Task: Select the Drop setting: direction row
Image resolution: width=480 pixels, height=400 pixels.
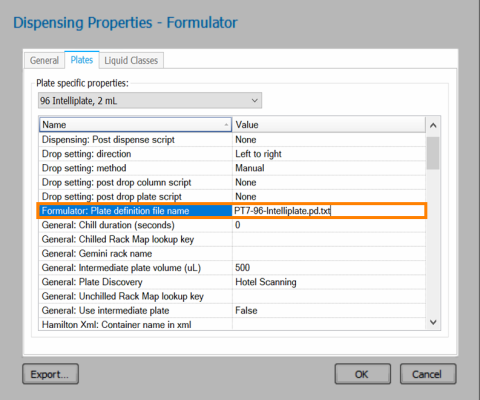Action: tap(232, 154)
